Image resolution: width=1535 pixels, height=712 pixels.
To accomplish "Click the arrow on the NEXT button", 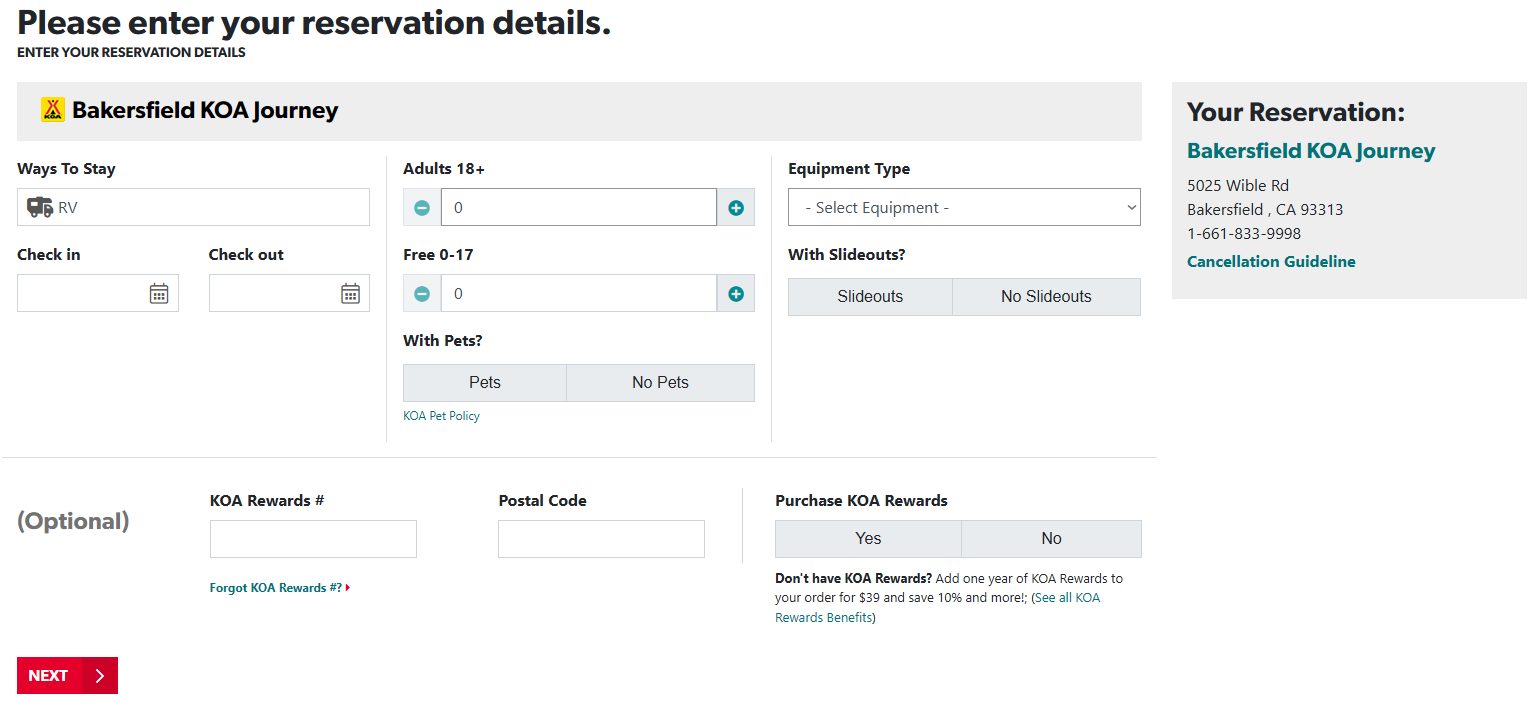I will point(100,676).
